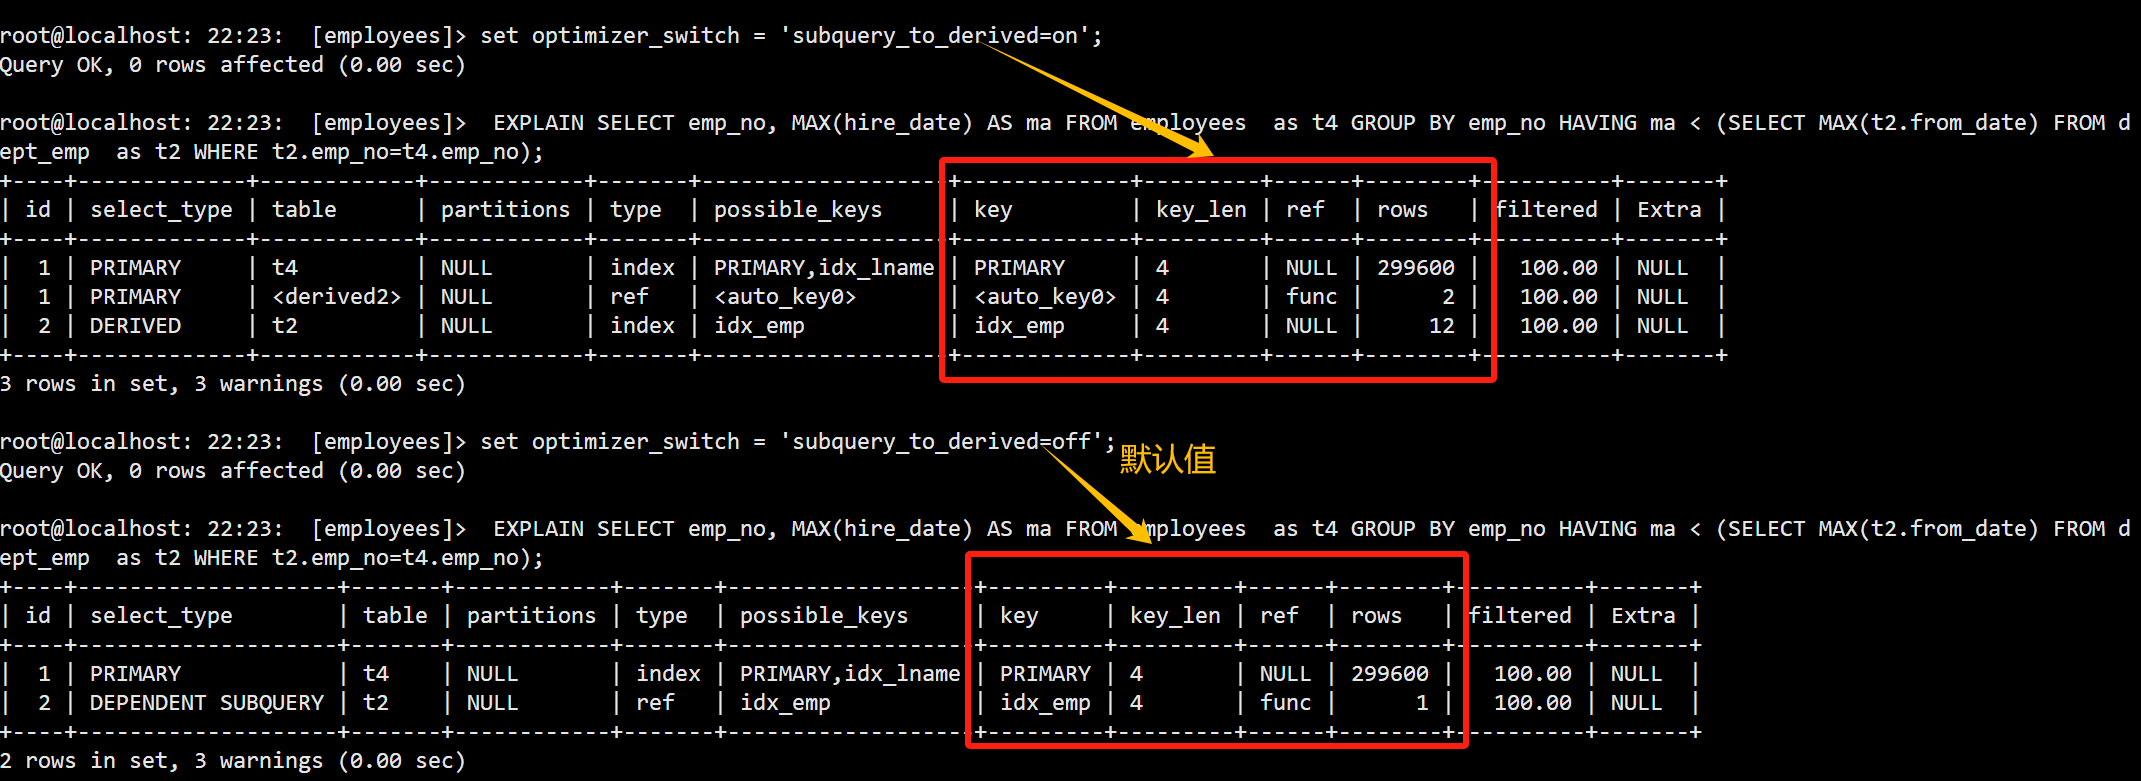Click the 'DEPENDENT SUBQUERY' select_type cell
Screen dimensions: 2141x781
(207, 703)
